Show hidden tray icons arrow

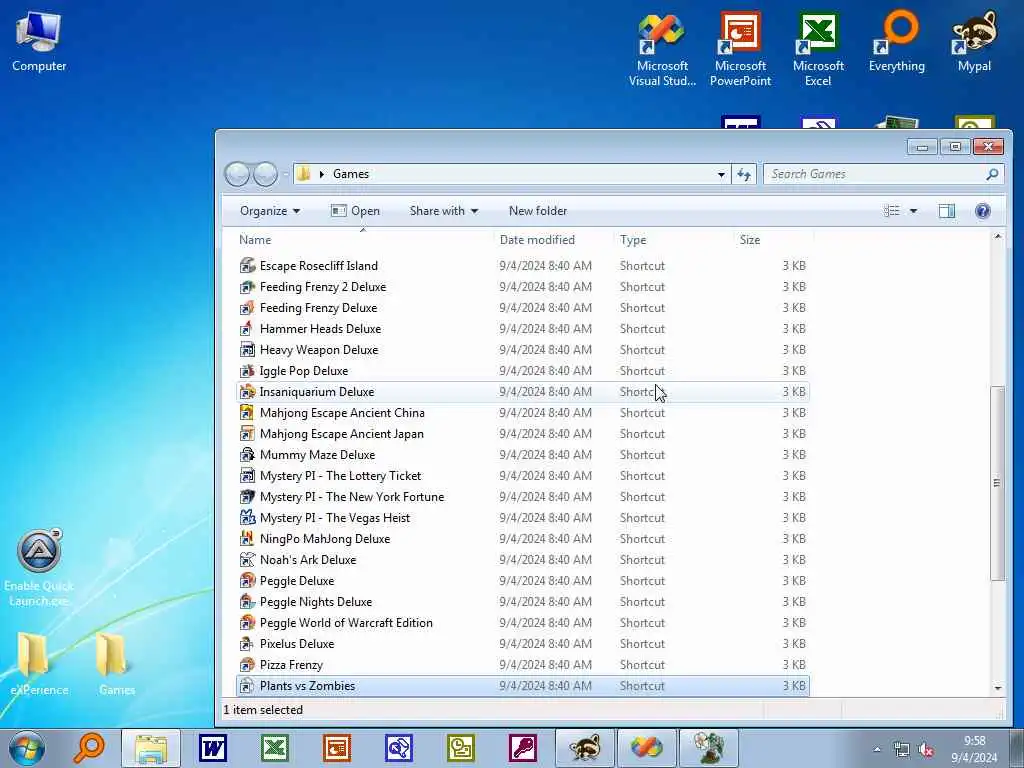pyautogui.click(x=877, y=750)
